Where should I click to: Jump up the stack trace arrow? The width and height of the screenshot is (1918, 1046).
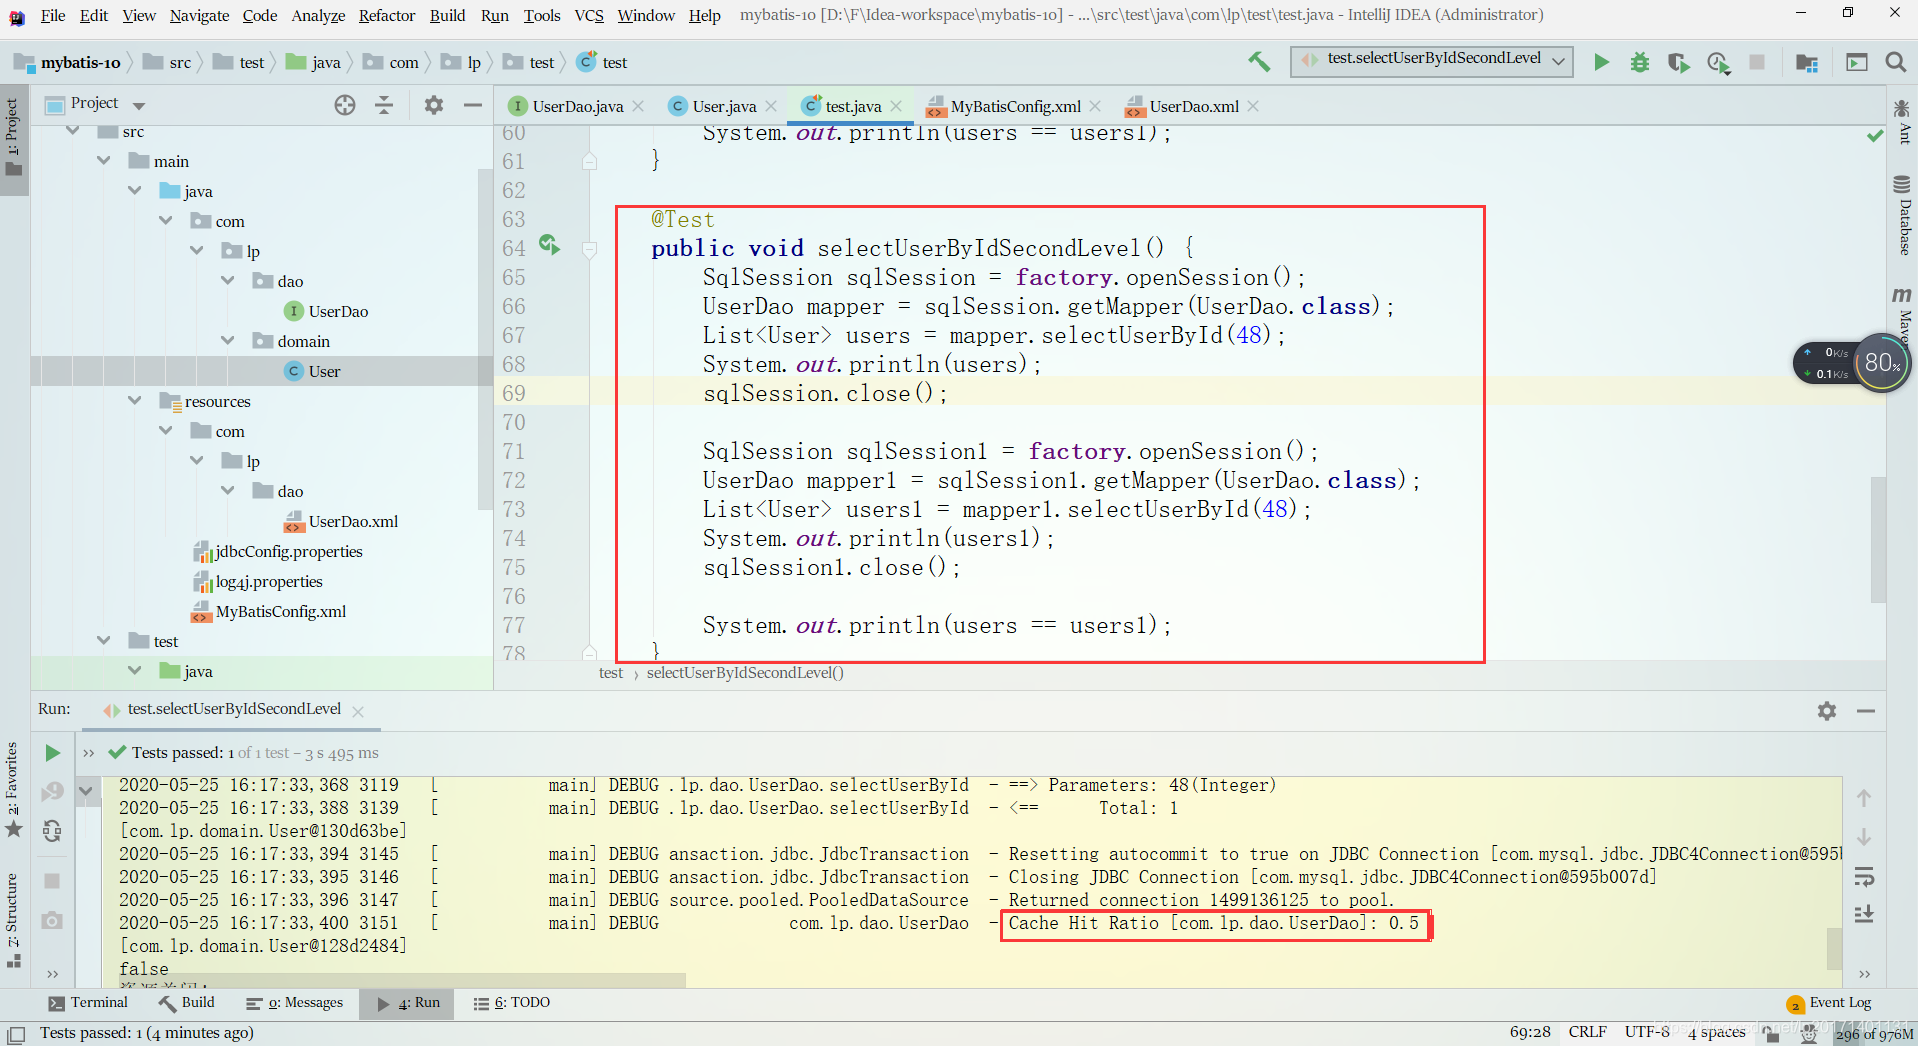pos(1864,798)
